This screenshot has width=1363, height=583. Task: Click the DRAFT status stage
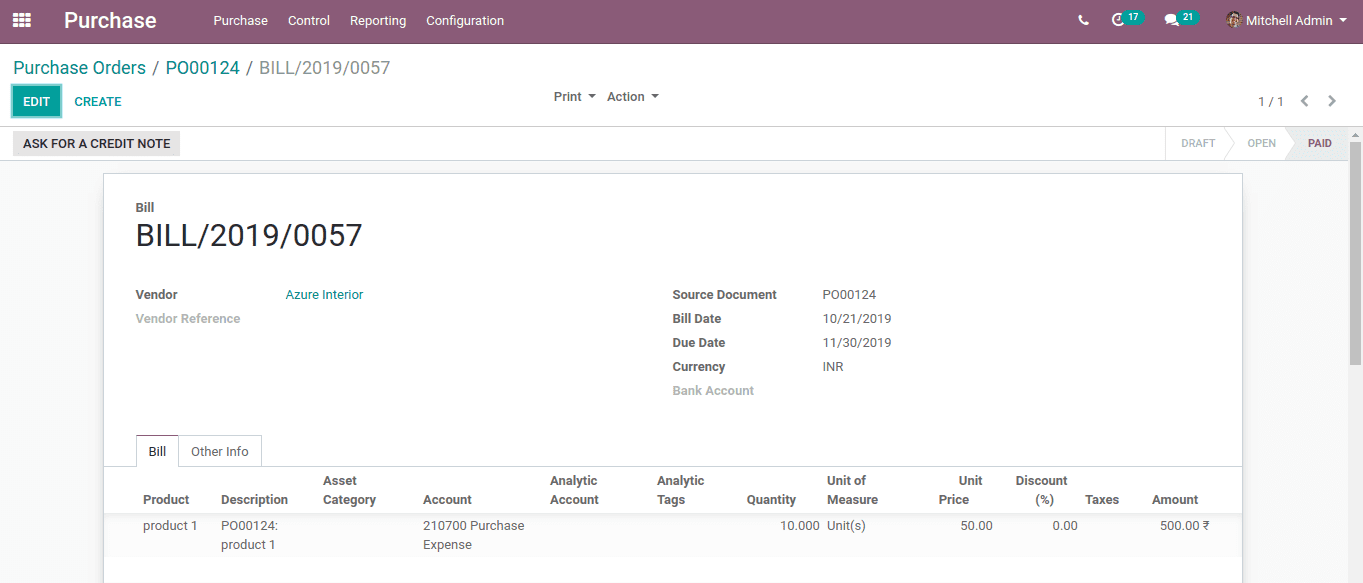click(1198, 144)
